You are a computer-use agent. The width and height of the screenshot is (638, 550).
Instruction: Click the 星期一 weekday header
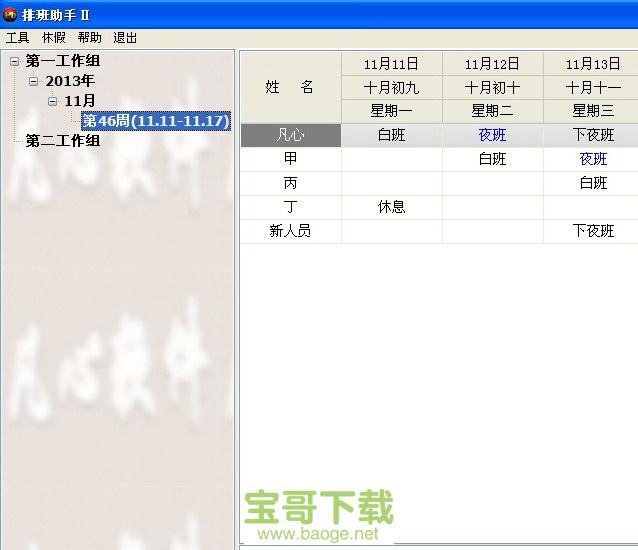(x=391, y=111)
